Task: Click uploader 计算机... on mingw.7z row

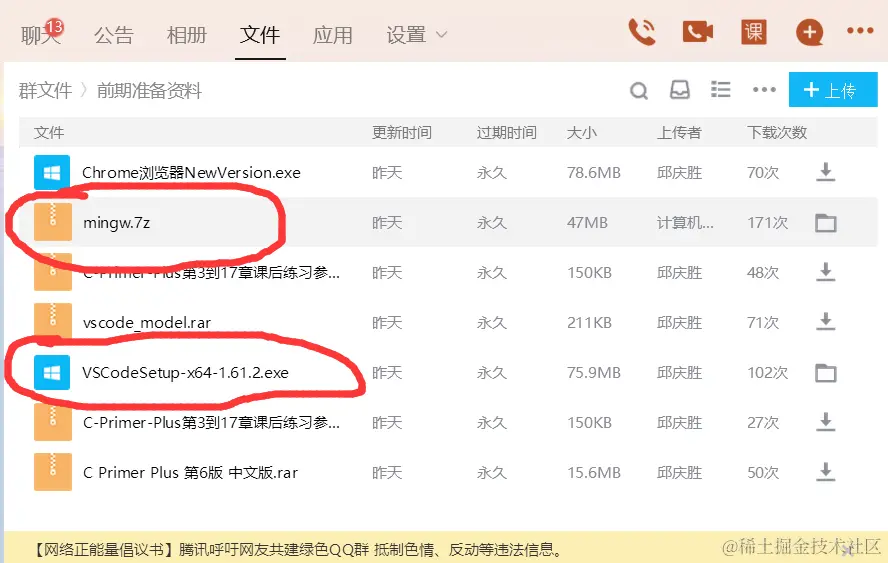Action: (x=685, y=223)
